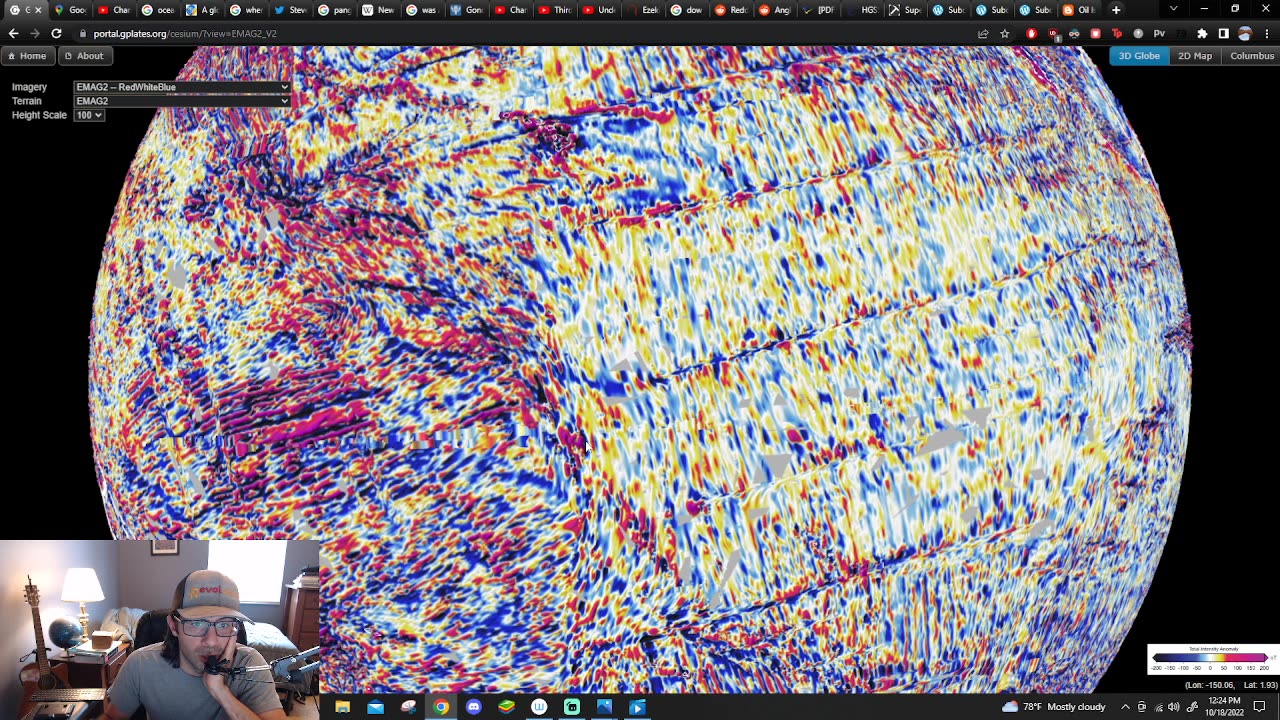
Task: Open the green square taskbar app
Action: click(572, 707)
